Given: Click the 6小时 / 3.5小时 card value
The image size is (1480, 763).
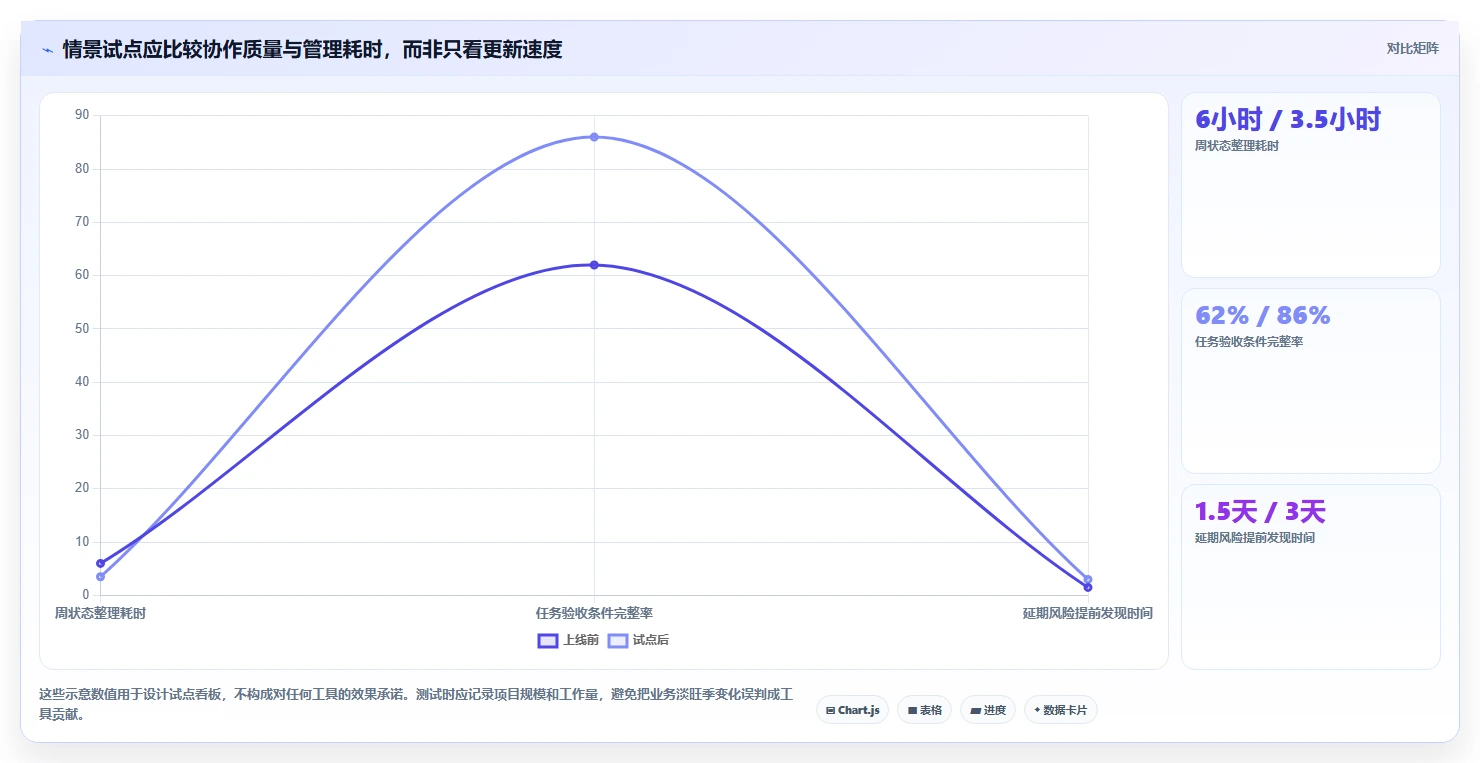Looking at the screenshot, I should (x=1288, y=120).
